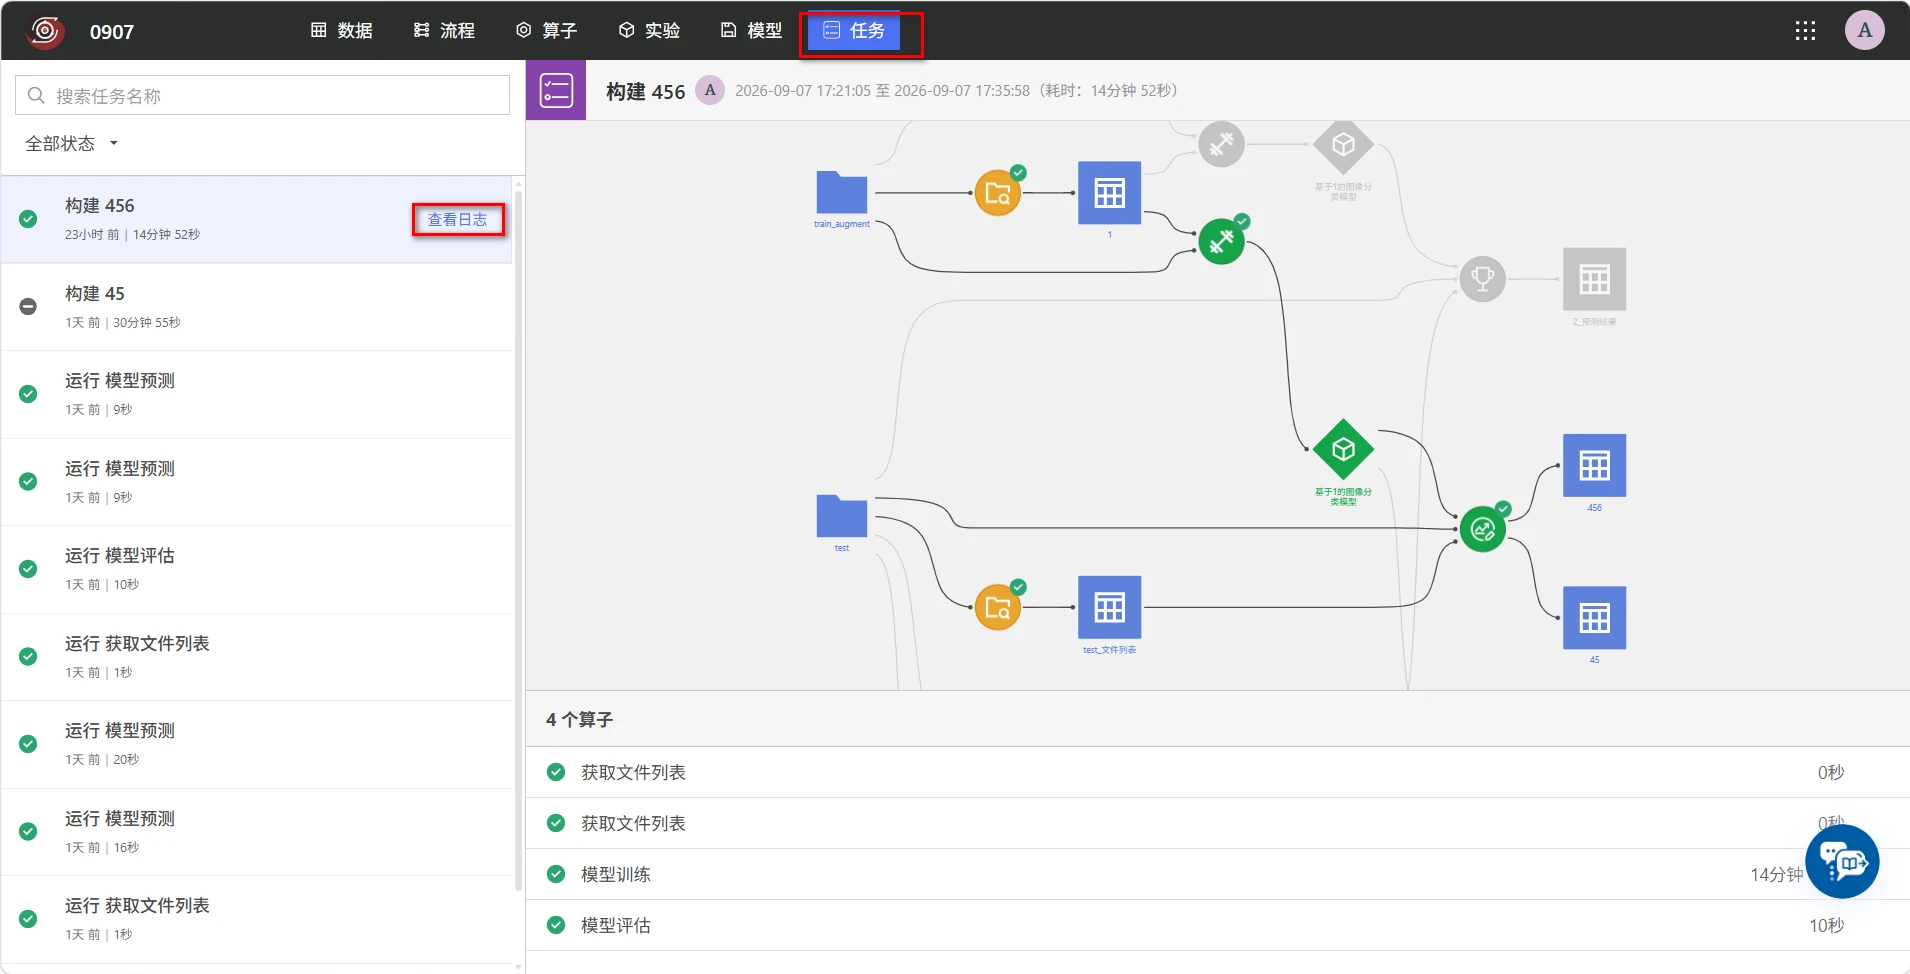Select the gray trophy prediction node
The image size is (1910, 974).
click(x=1483, y=279)
